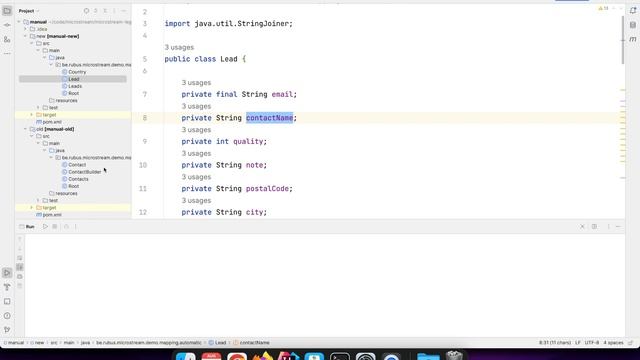
Task: Open the Build hammer tool window
Action: [7, 287]
